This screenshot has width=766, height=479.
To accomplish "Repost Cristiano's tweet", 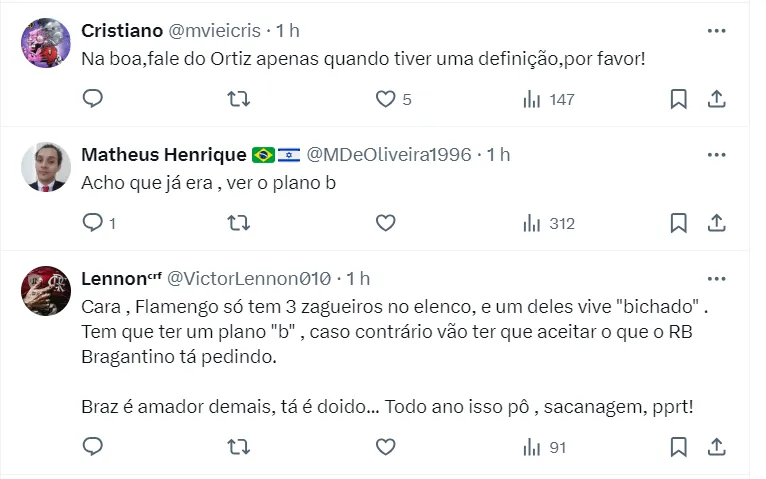I will click(x=239, y=99).
